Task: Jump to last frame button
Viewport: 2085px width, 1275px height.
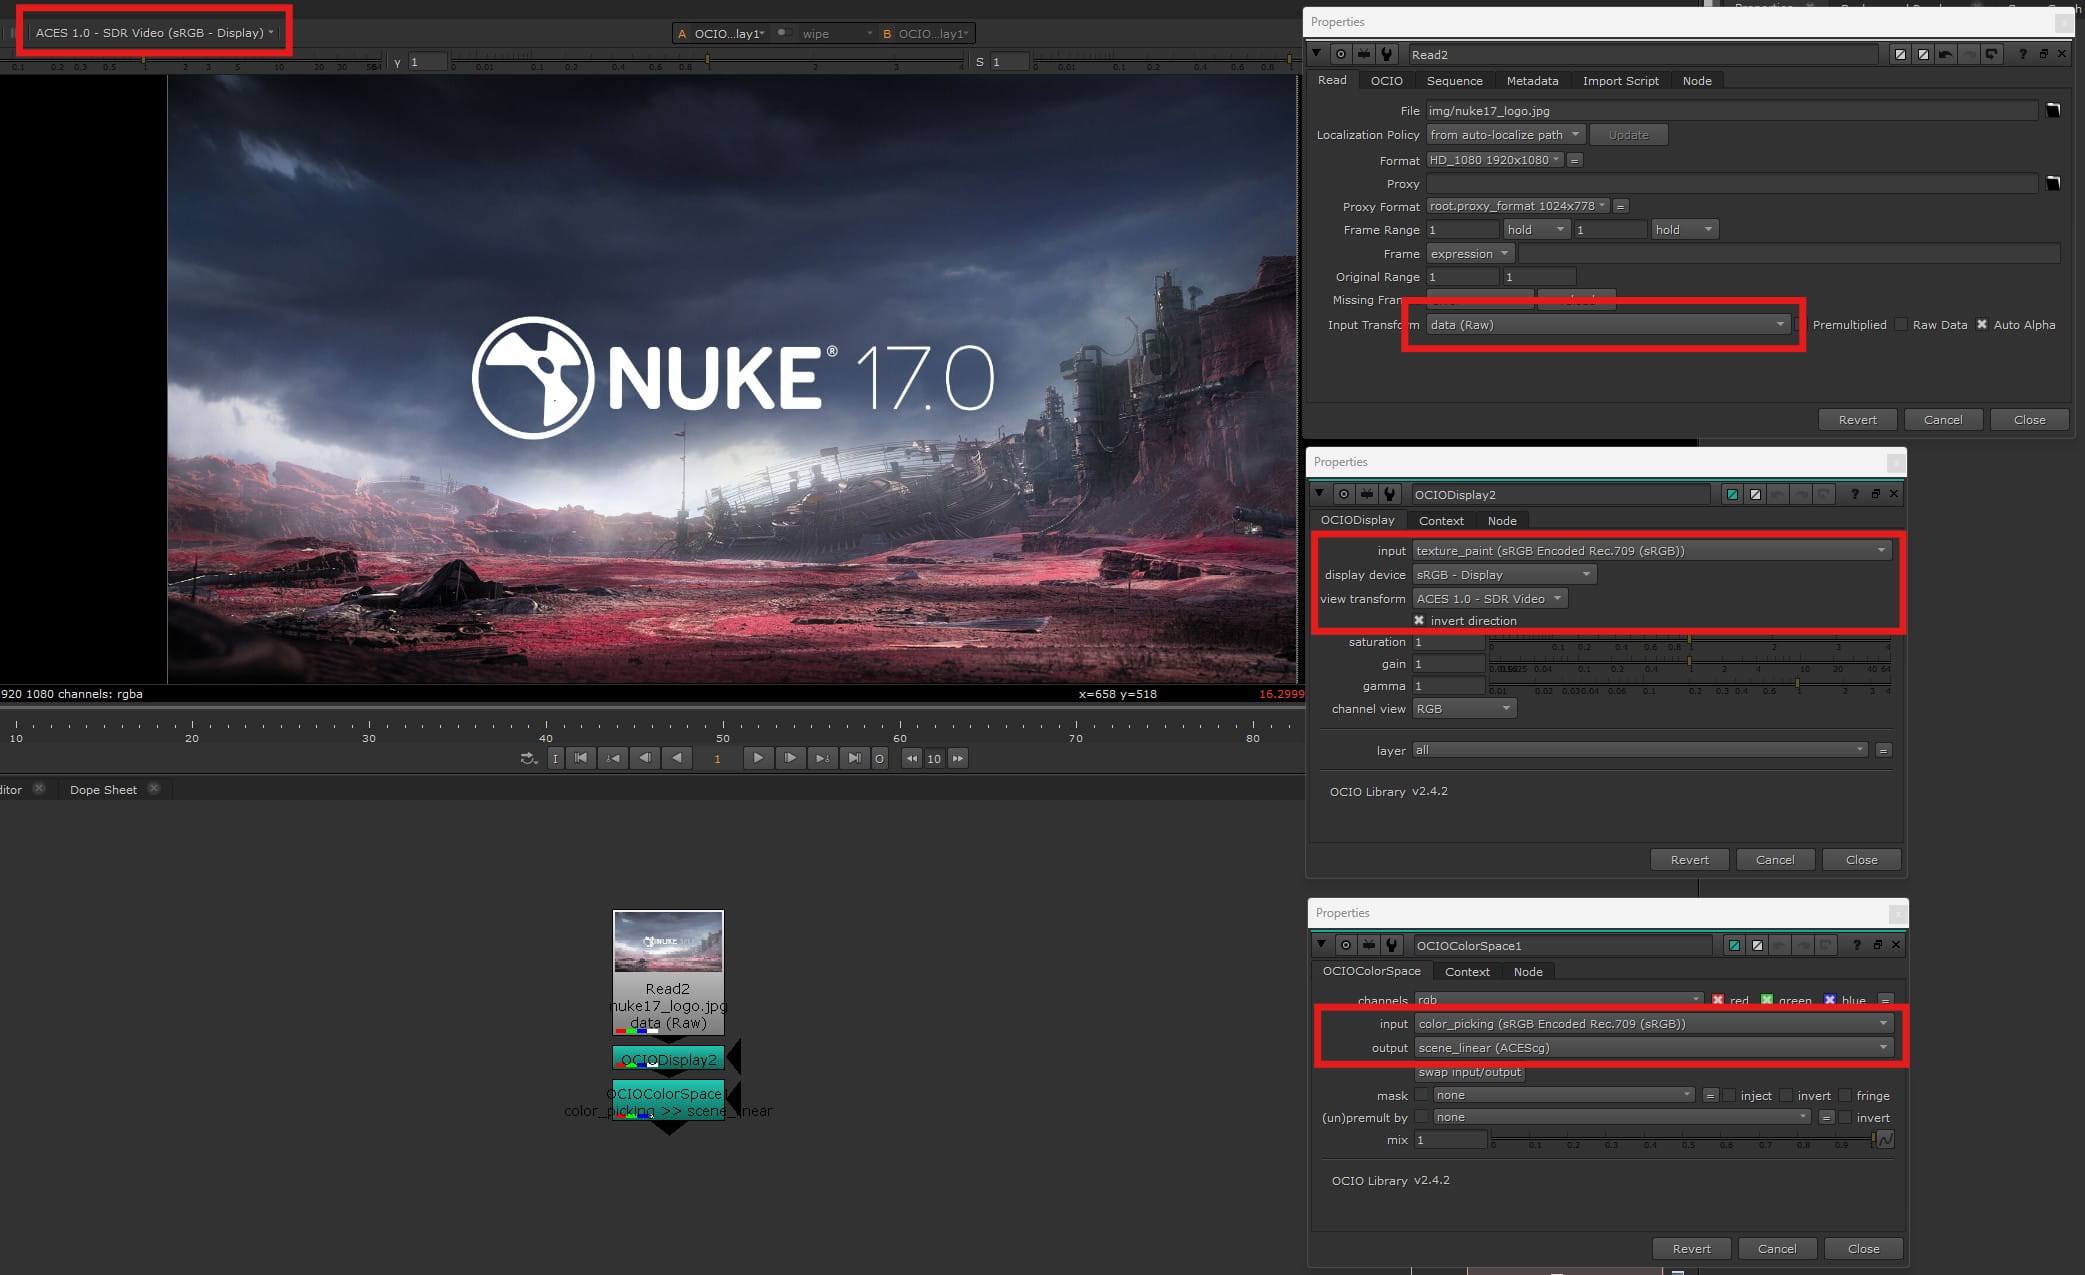Action: [x=854, y=758]
